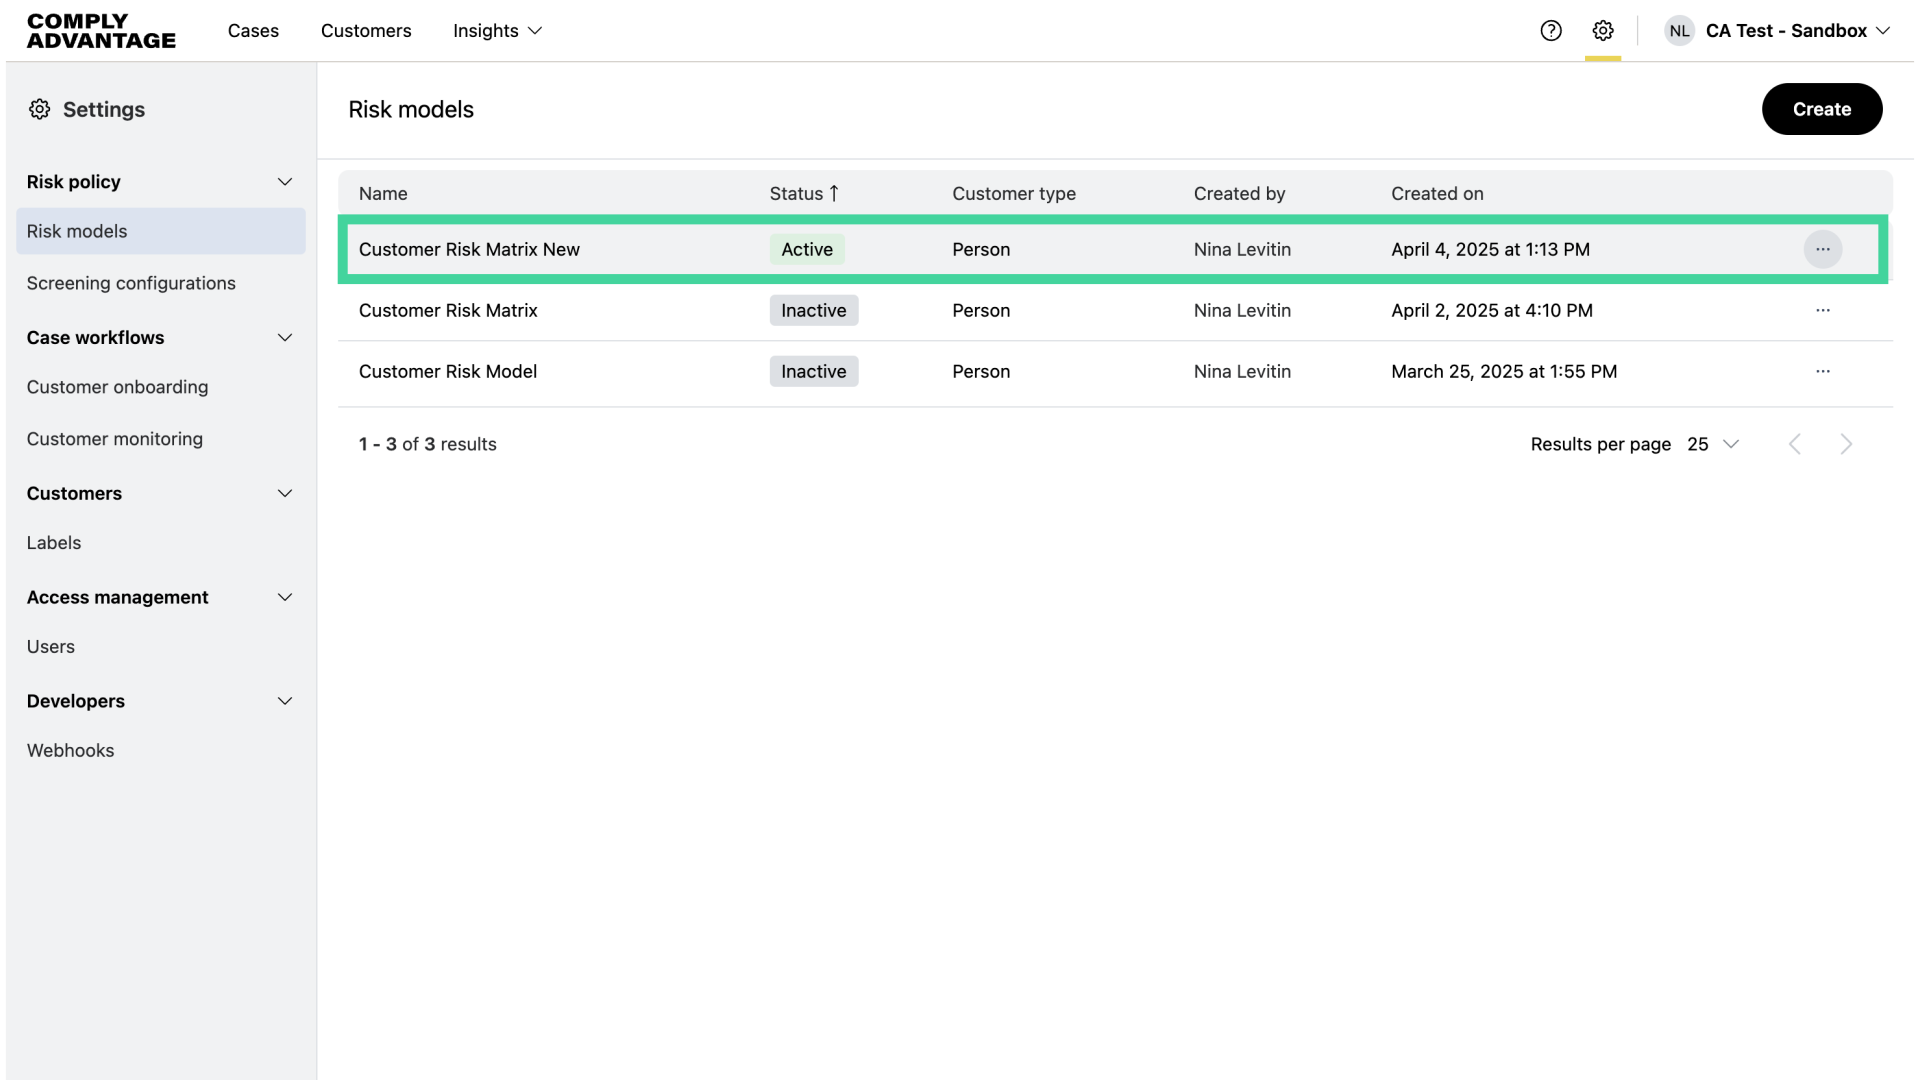
Task: Open Screening configurations settings
Action: [x=131, y=284]
